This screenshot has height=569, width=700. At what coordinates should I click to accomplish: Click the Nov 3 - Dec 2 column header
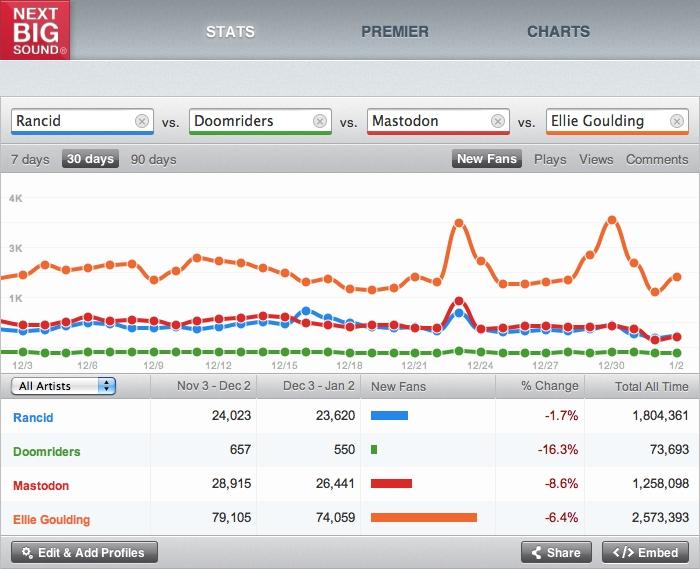213,386
